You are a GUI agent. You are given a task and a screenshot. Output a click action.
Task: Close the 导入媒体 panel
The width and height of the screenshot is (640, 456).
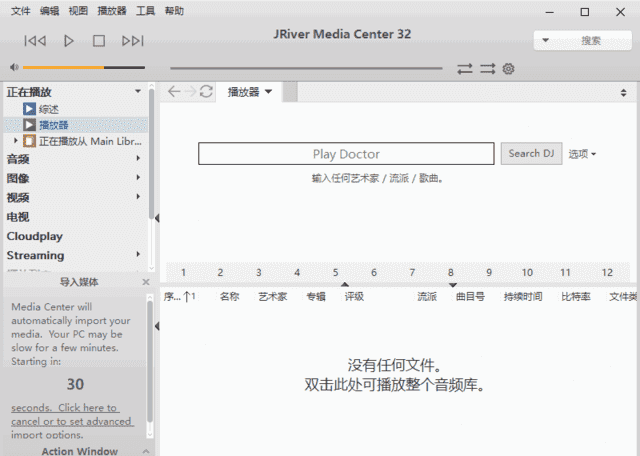tap(146, 282)
